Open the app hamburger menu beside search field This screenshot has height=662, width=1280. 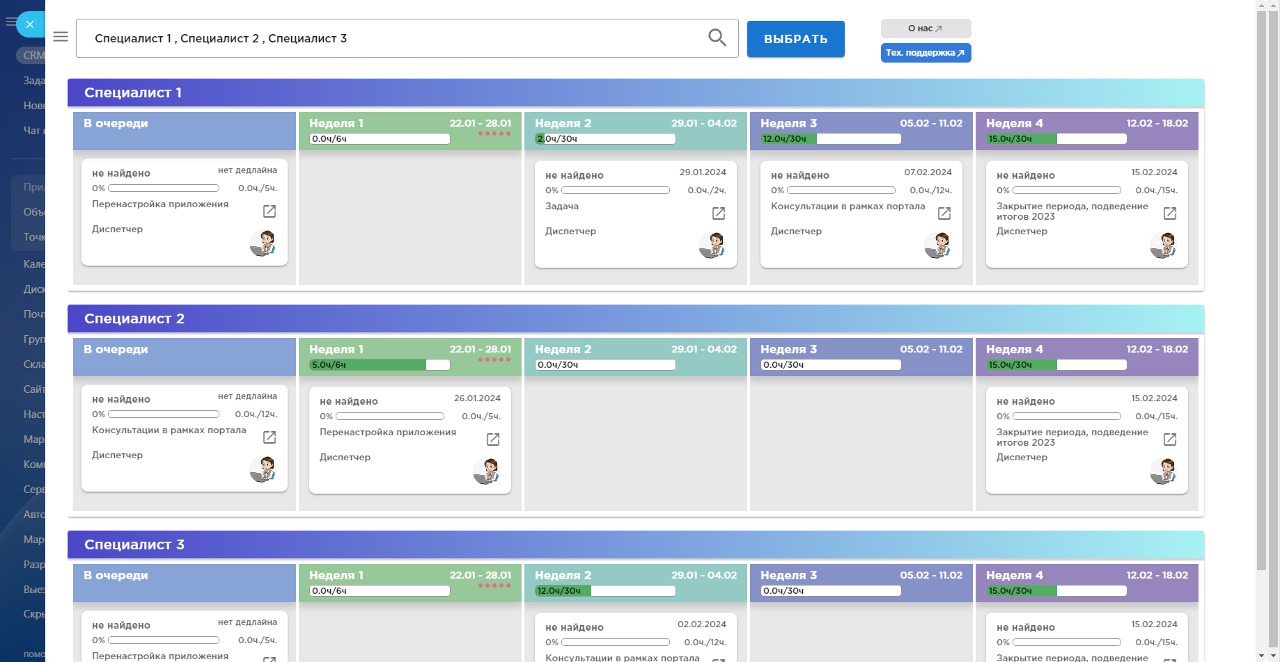[60, 37]
